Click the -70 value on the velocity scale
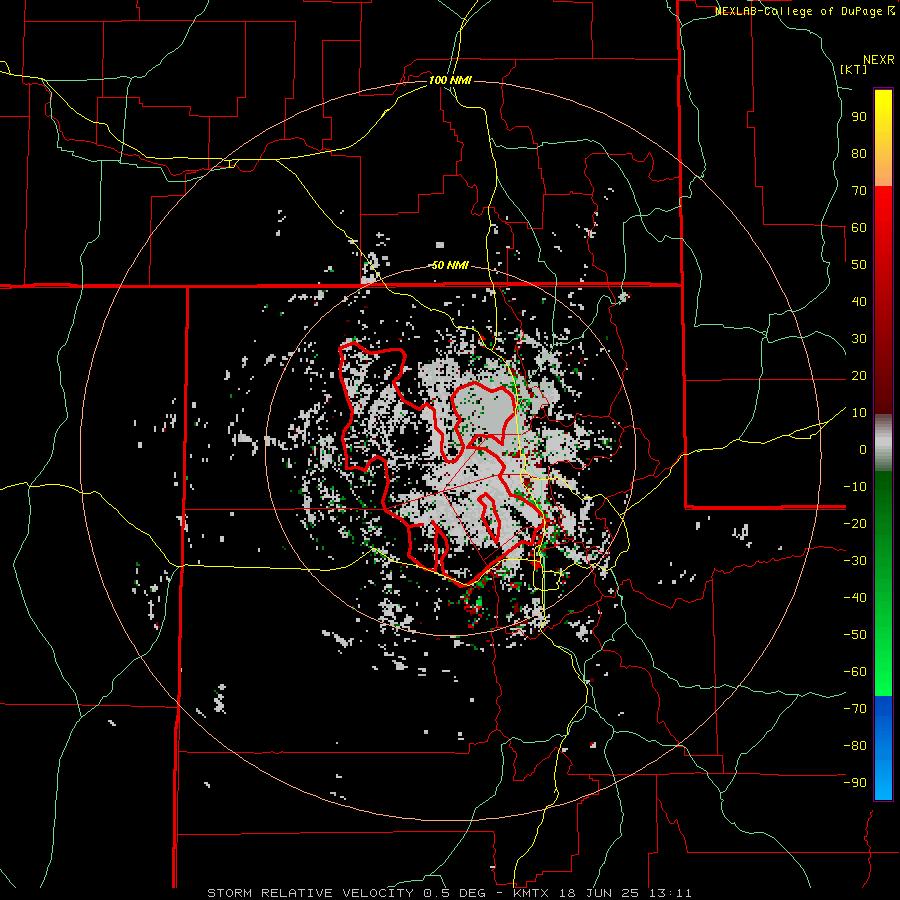900x900 pixels. coord(855,709)
